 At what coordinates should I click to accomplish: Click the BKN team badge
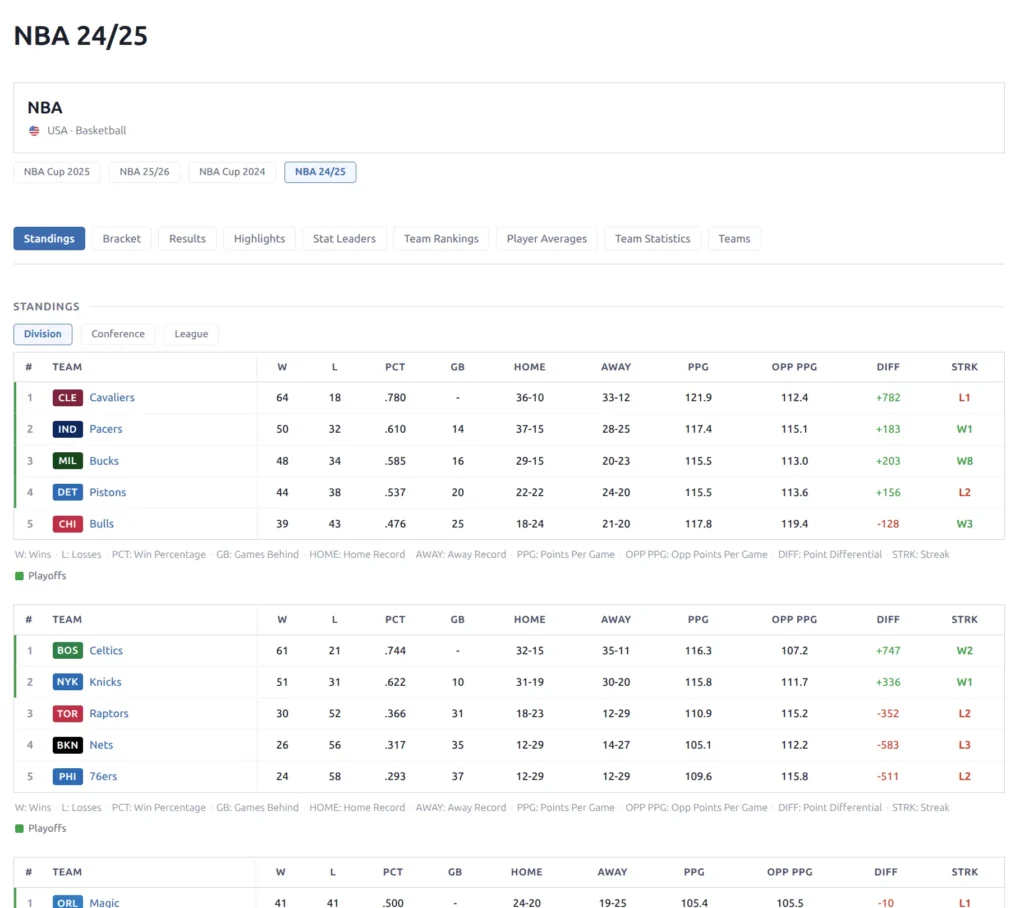tap(67, 745)
